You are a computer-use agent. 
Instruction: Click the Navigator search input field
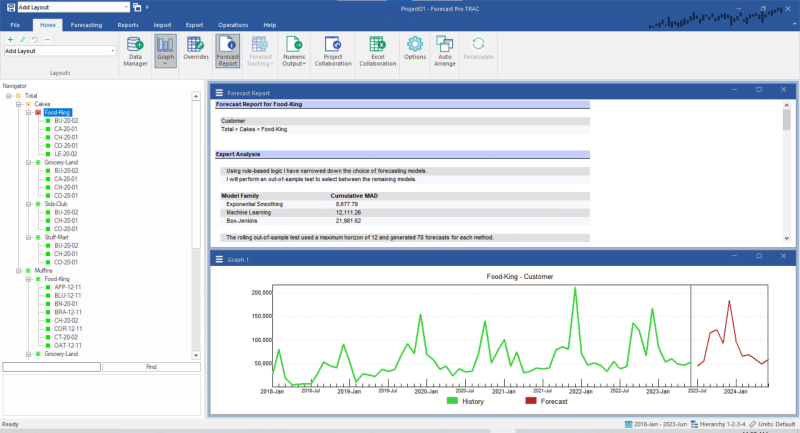click(x=52, y=367)
